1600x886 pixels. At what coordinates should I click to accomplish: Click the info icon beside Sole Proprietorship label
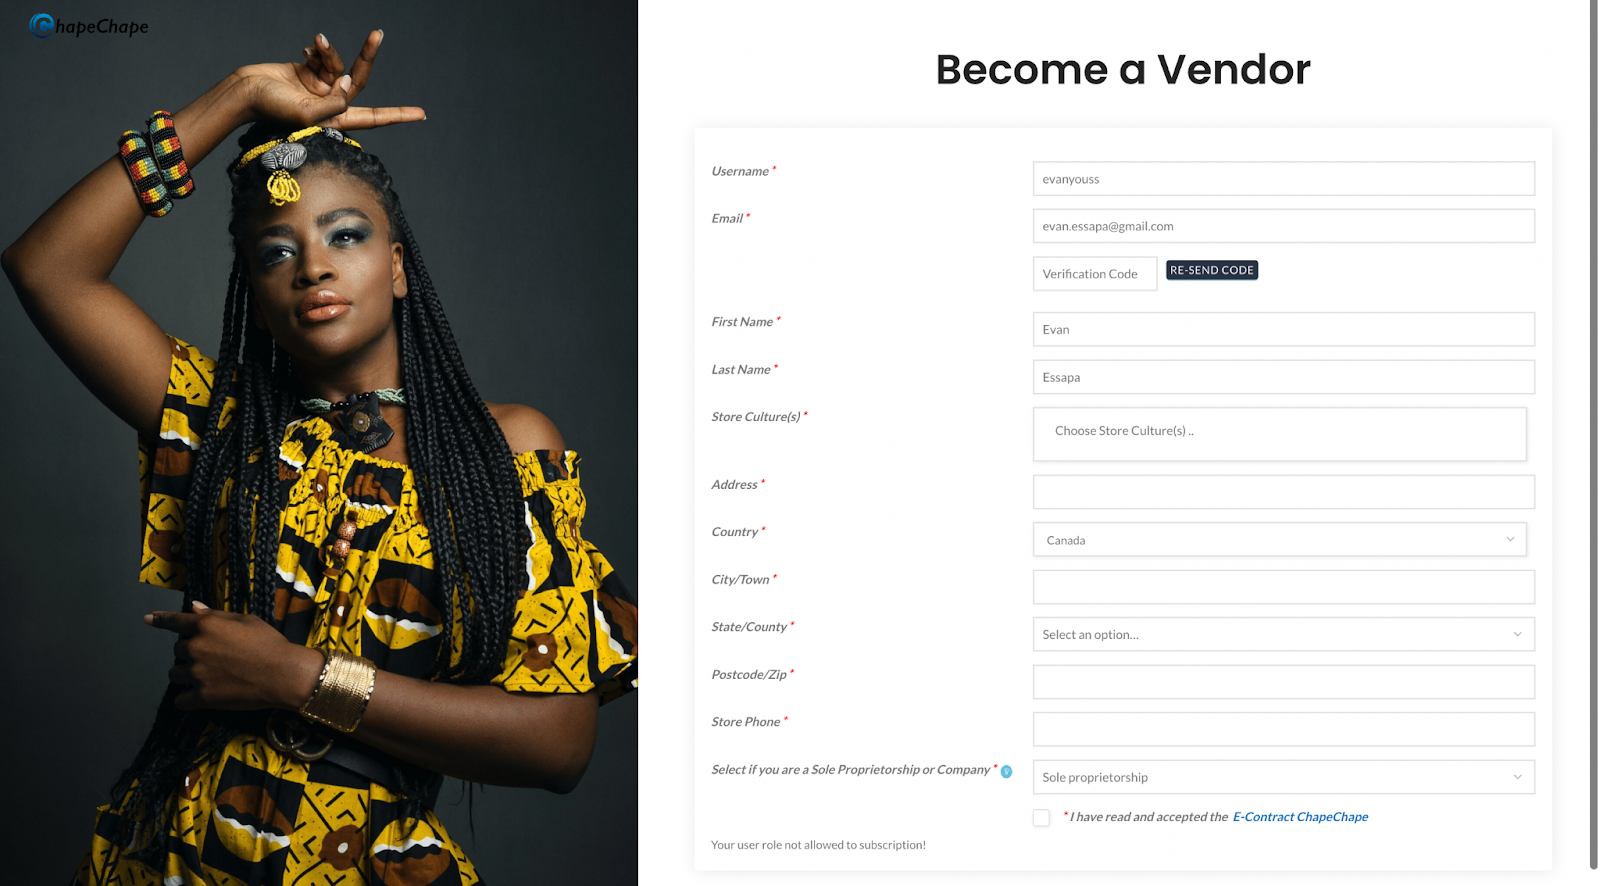point(1006,771)
